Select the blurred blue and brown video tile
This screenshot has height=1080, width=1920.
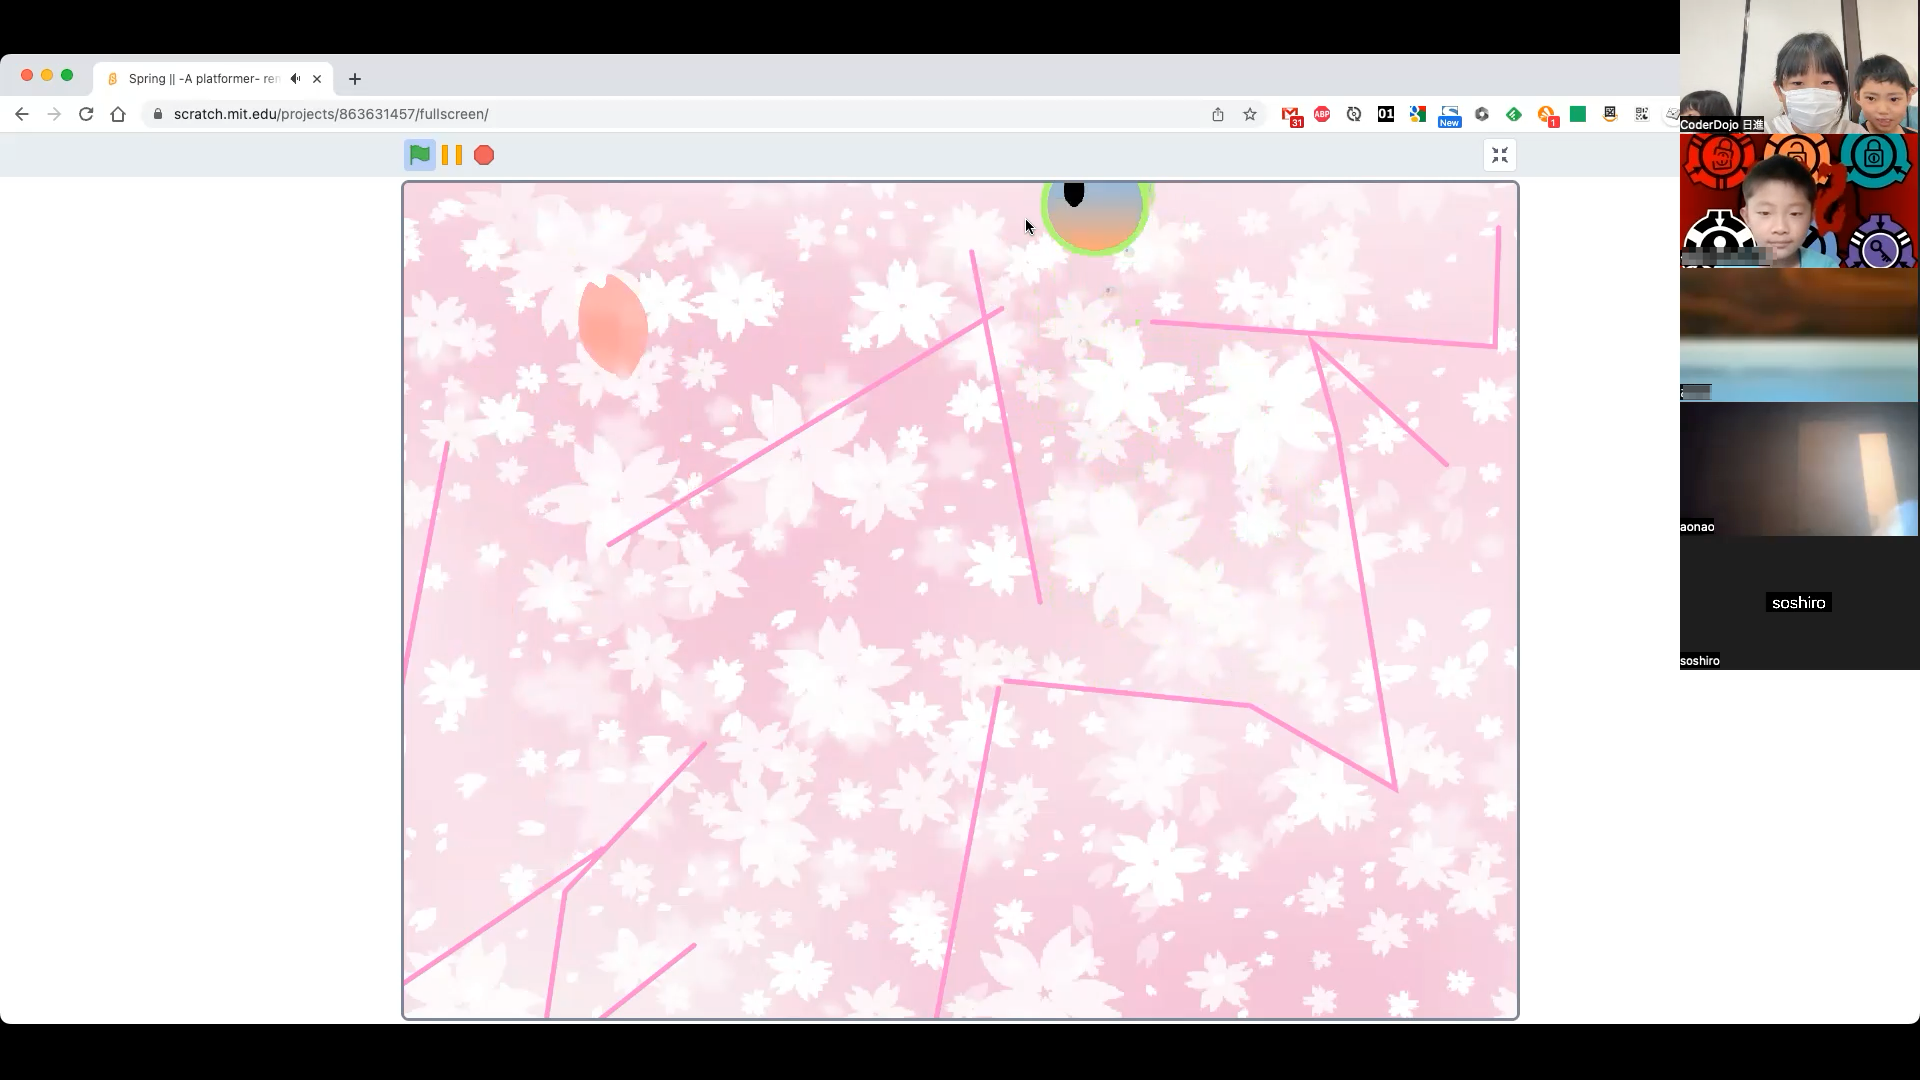click(1800, 335)
